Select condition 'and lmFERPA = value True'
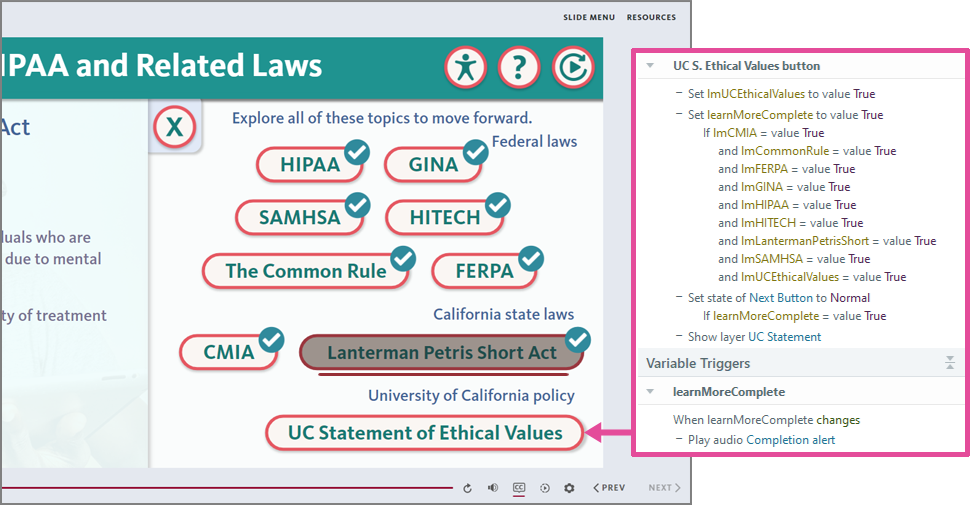 (786, 169)
